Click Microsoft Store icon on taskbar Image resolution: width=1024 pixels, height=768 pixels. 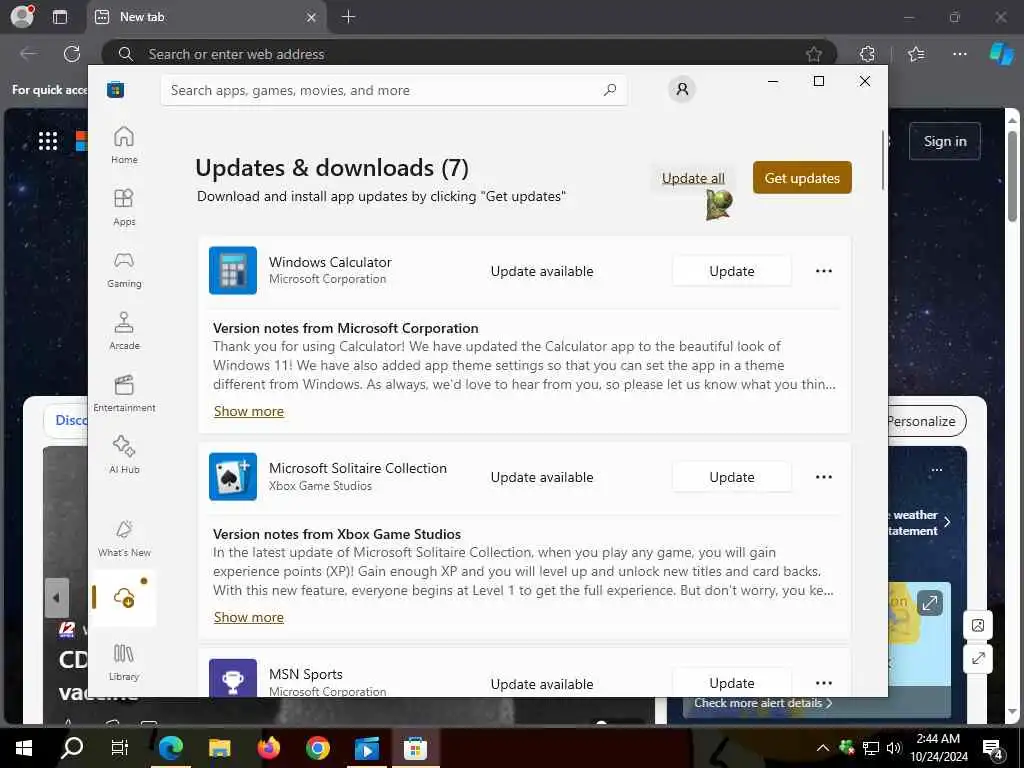pos(415,748)
